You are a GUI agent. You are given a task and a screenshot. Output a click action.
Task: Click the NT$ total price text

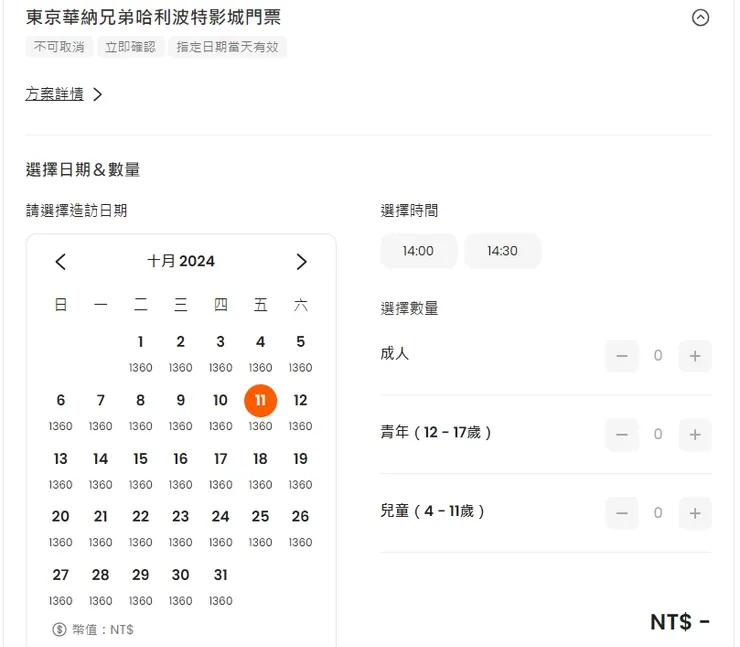pyautogui.click(x=680, y=622)
